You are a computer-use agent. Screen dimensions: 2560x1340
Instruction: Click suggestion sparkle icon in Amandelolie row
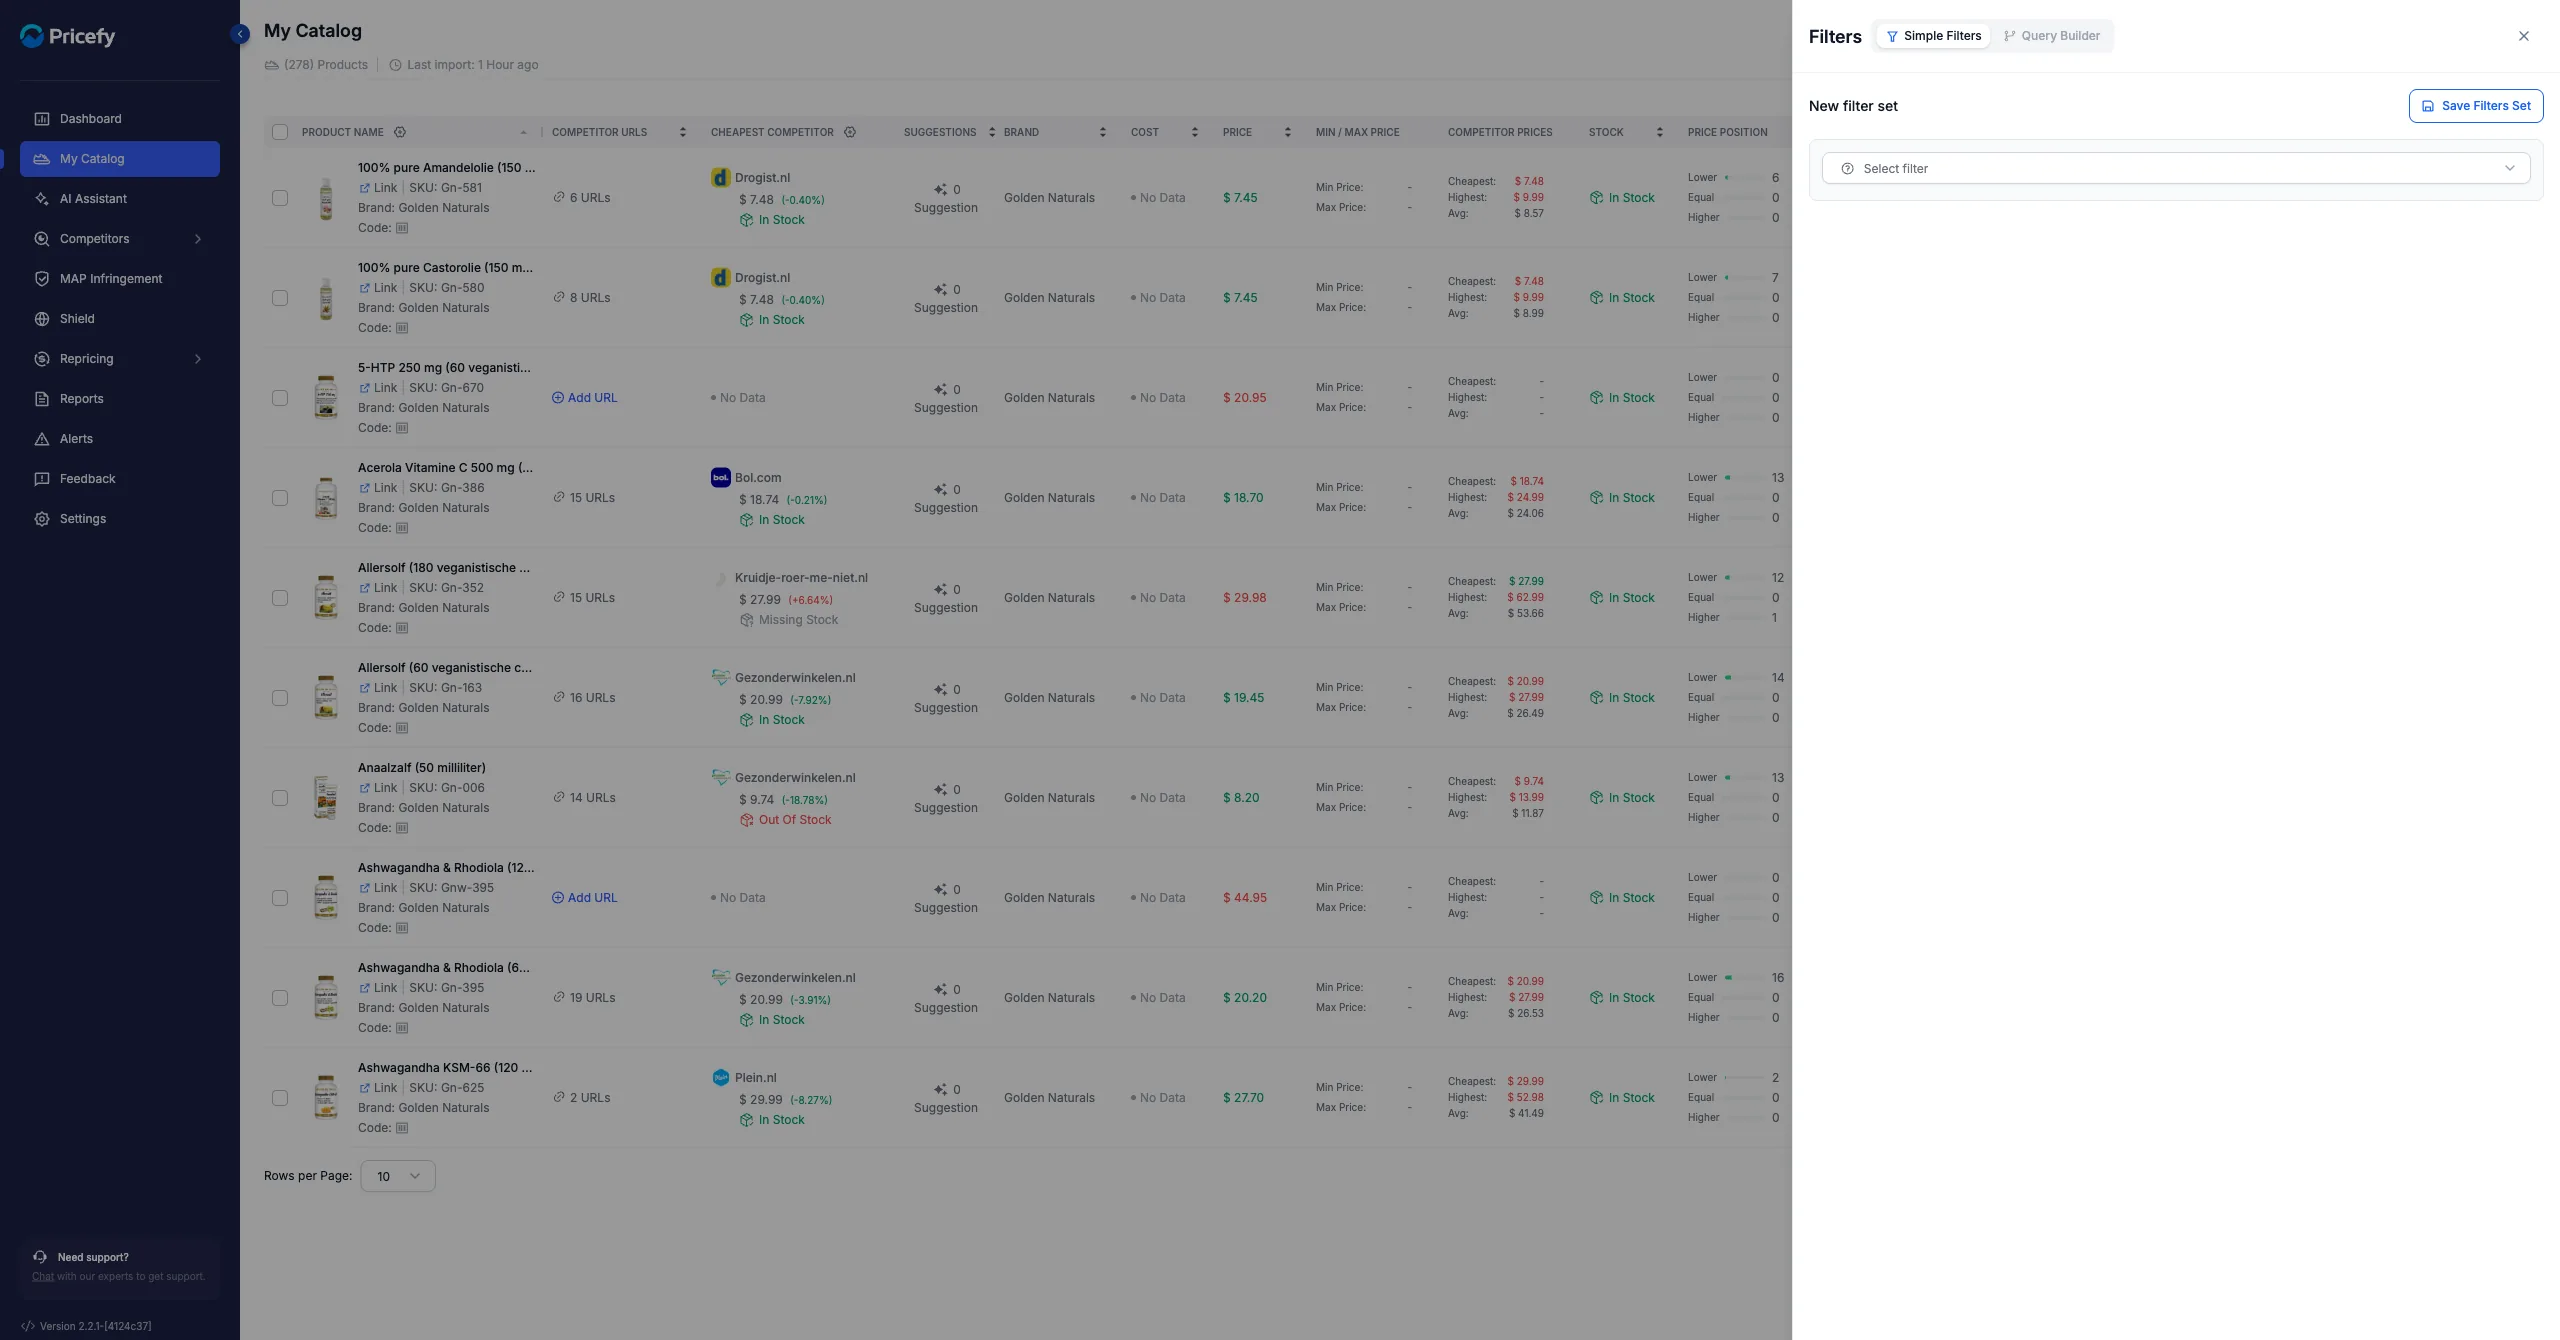940,189
